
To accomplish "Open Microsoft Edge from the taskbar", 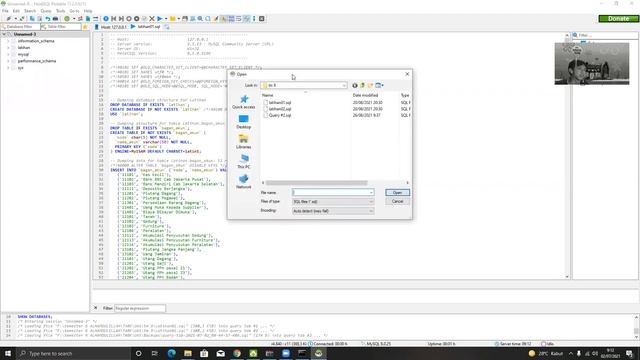I will (x=171, y=353).
